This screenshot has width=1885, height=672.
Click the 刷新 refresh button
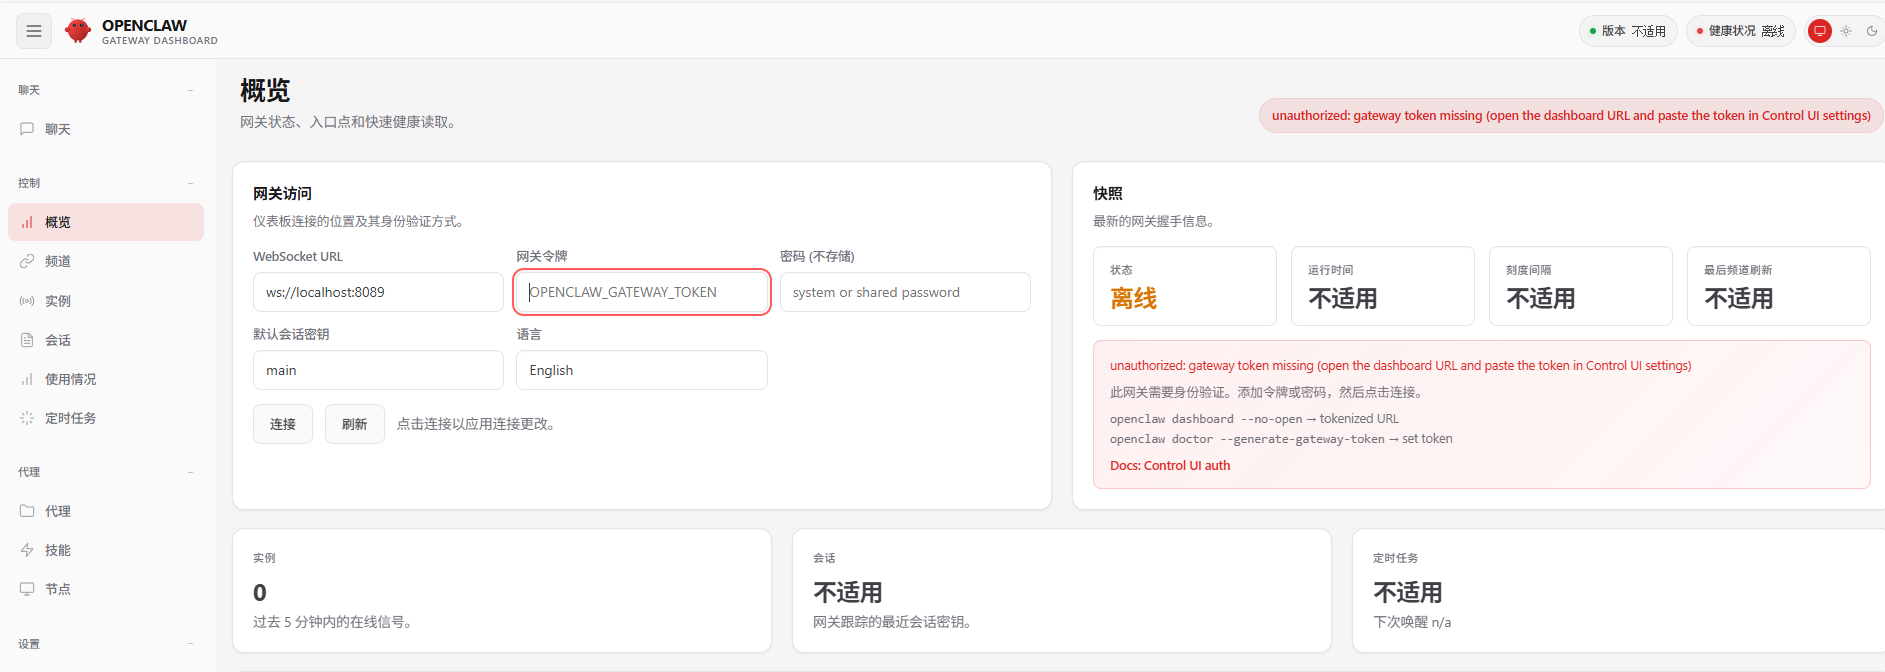[x=355, y=424]
